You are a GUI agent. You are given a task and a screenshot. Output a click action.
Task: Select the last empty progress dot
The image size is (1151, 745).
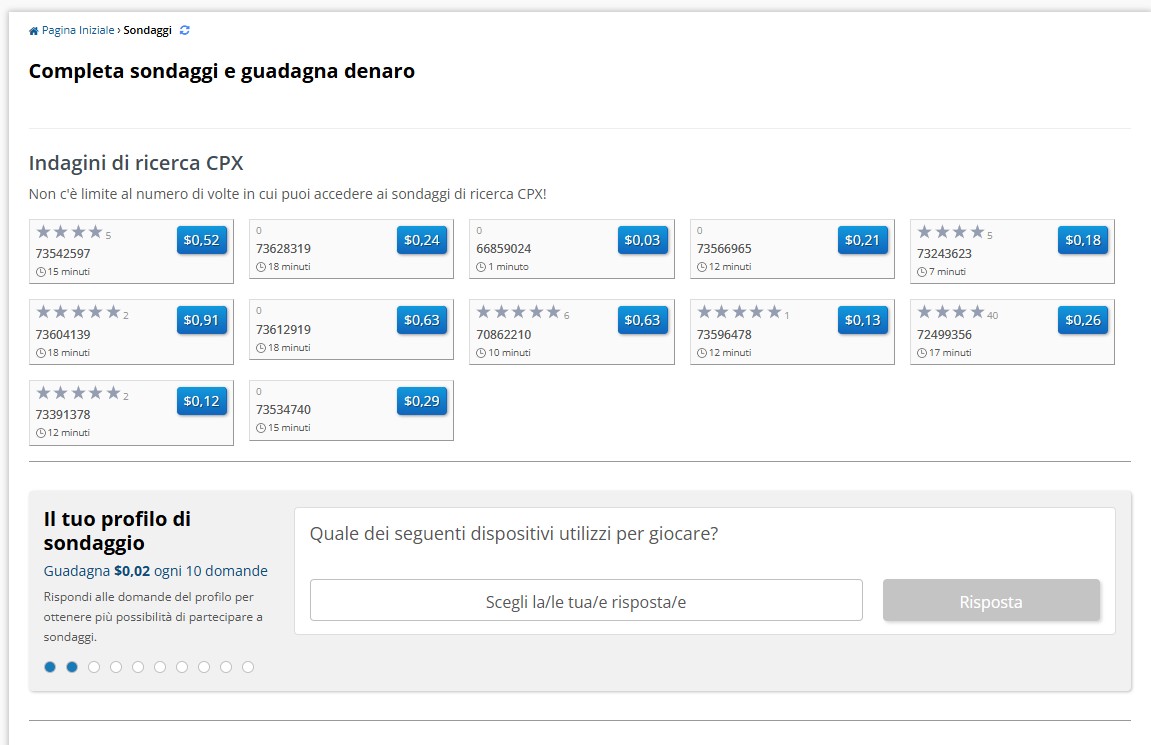pyautogui.click(x=248, y=667)
